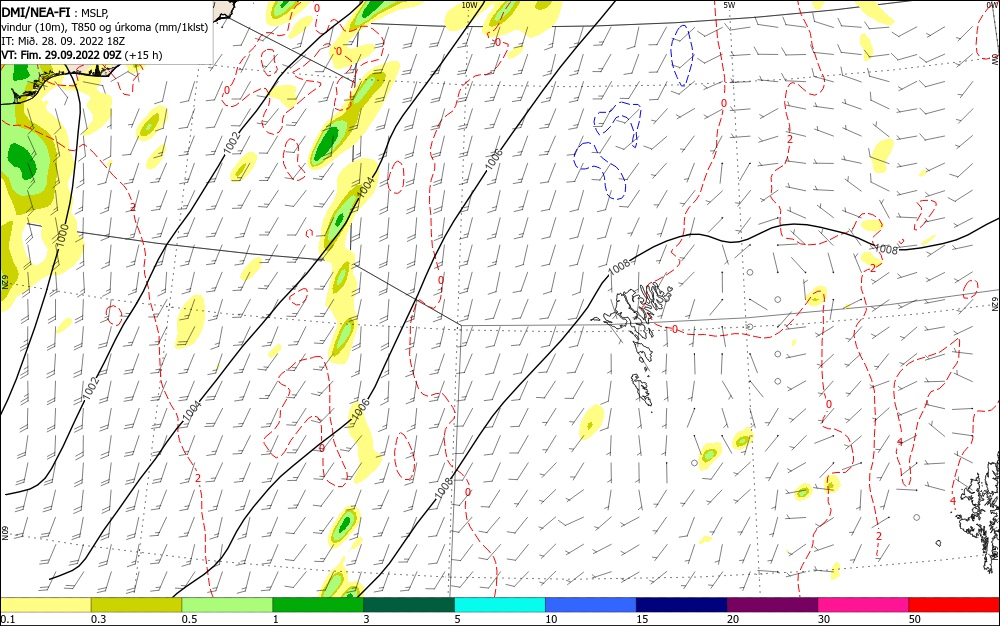Click the legend value '10'

[x=551, y=619]
